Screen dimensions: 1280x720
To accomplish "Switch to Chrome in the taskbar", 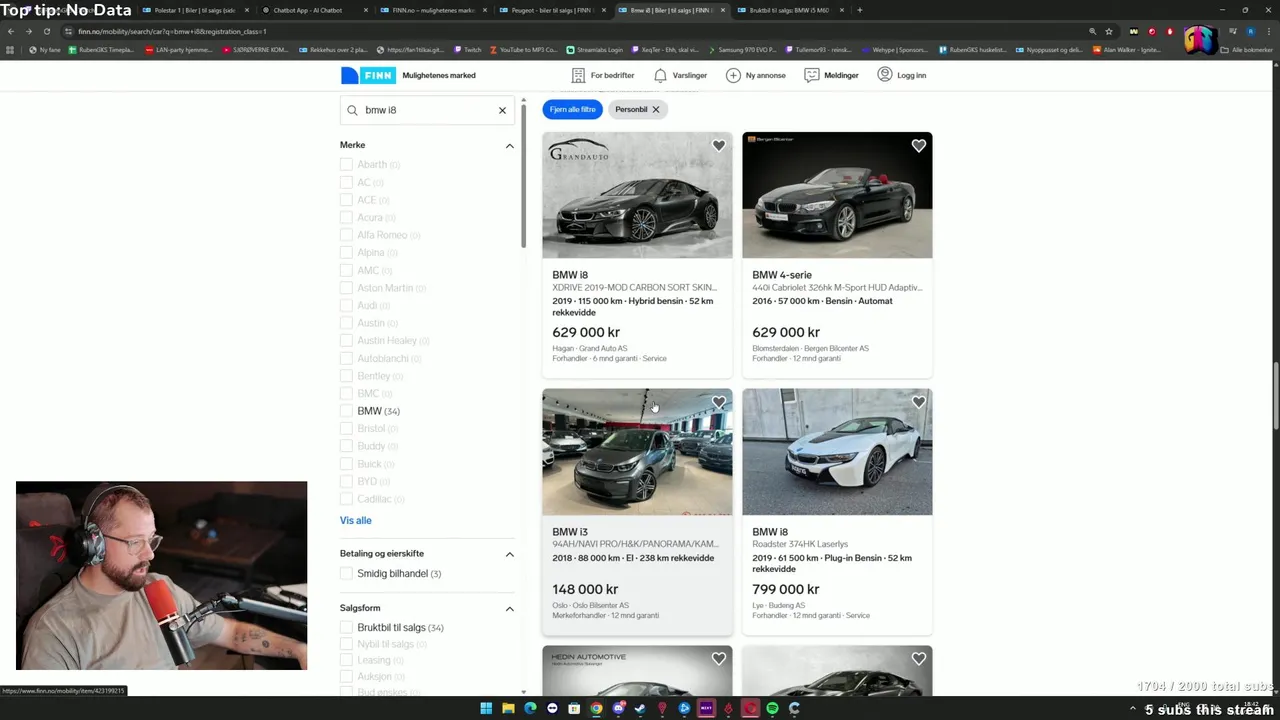I will click(596, 708).
